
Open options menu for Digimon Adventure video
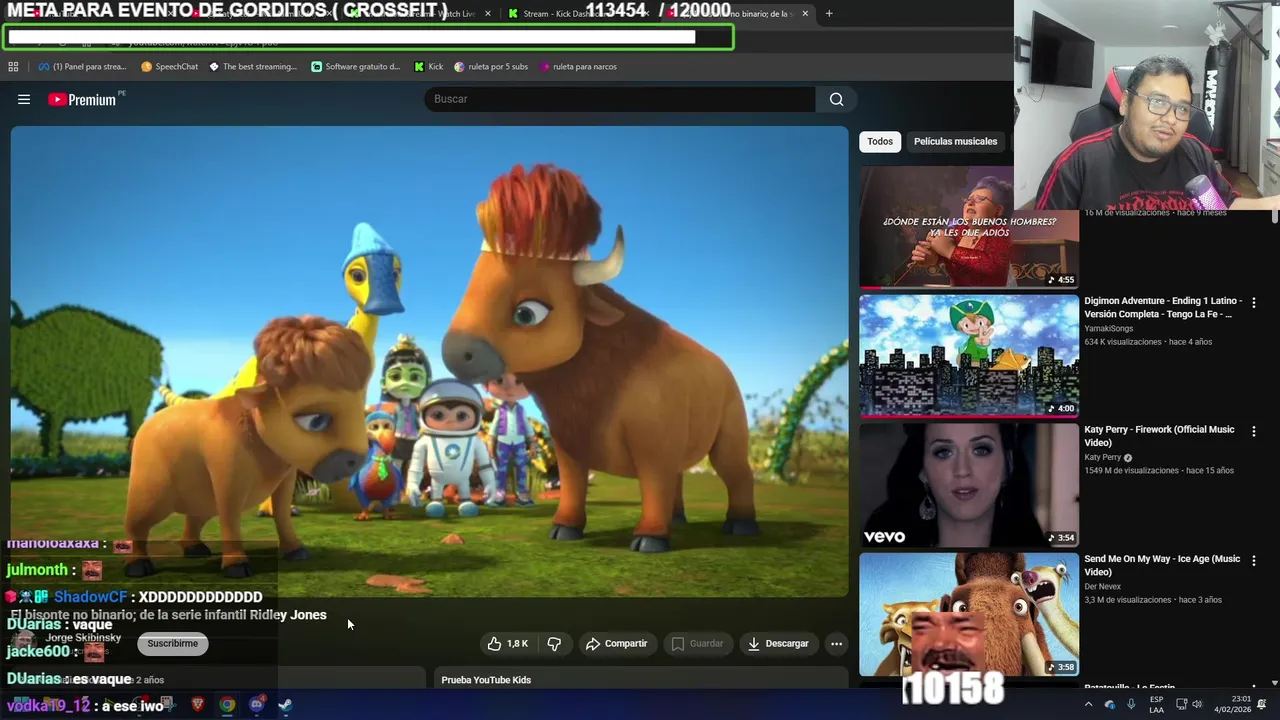(1253, 302)
